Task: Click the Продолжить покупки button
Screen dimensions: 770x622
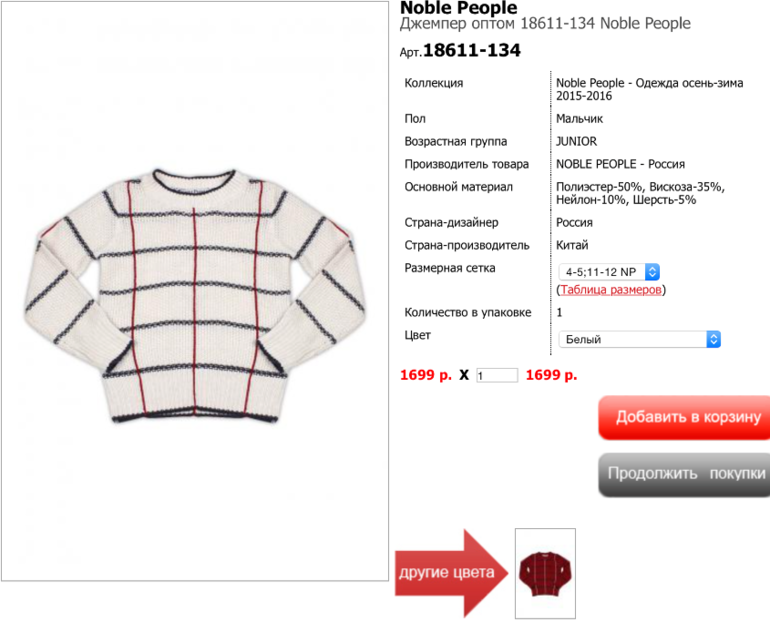Action: [684, 474]
